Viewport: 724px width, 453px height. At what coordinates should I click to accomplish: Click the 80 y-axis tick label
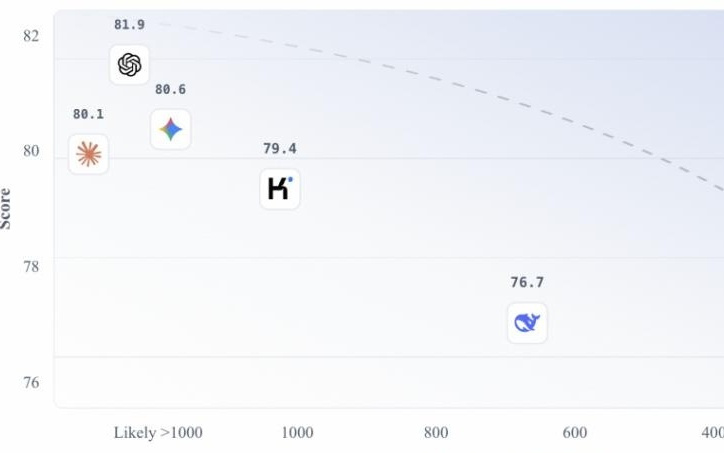click(31, 151)
